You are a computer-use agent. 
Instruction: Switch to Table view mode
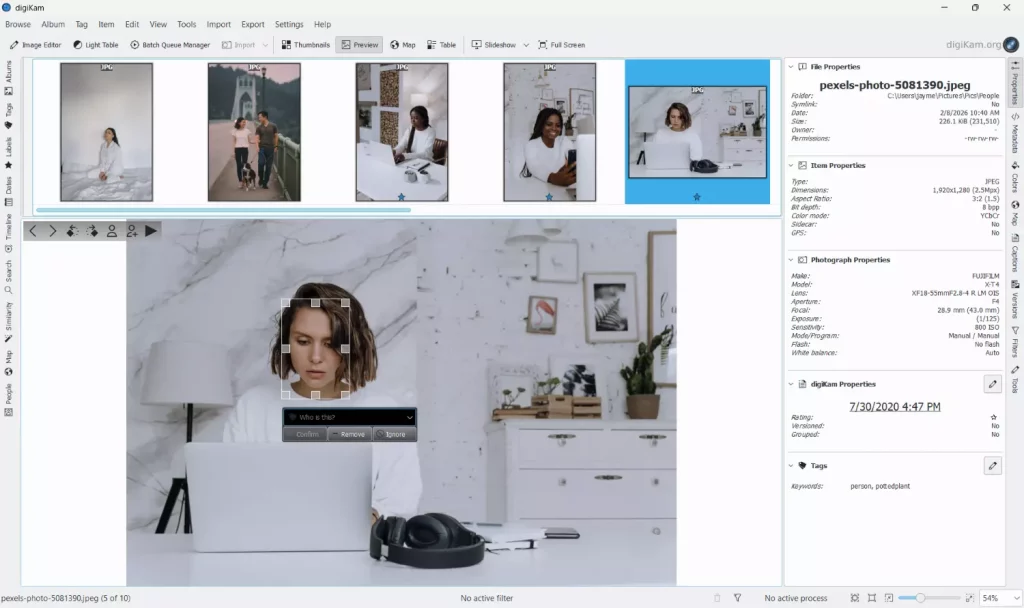[441, 45]
